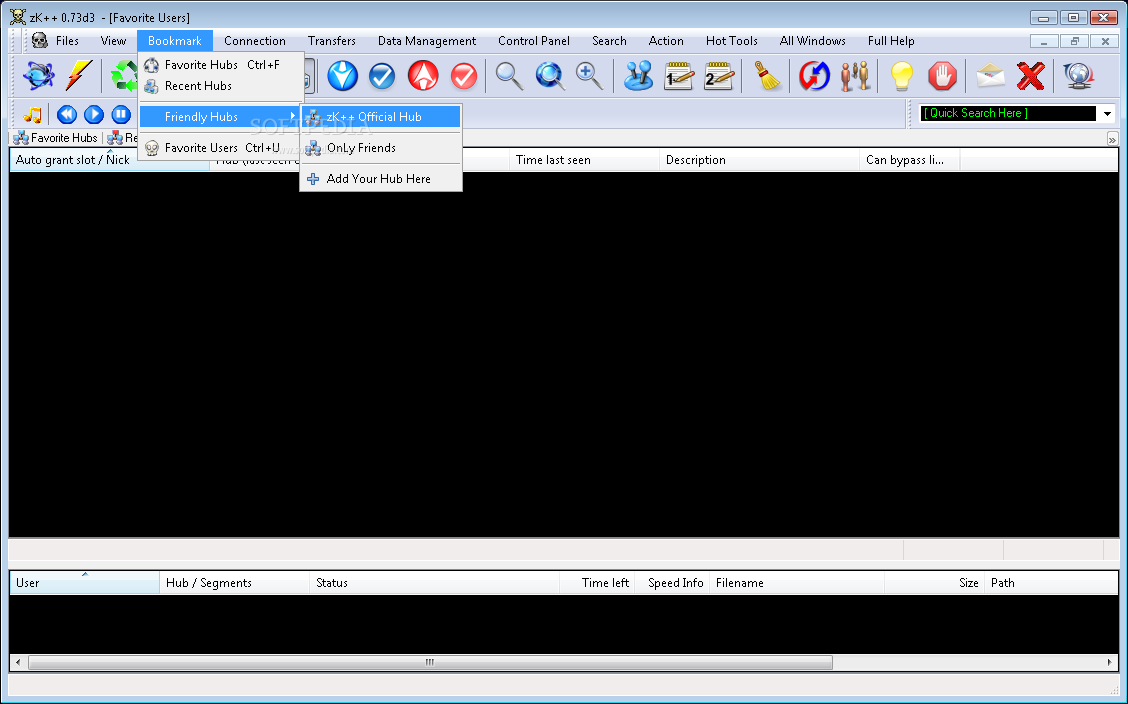1128x704 pixels.
Task: Sort transfers by Speed Info column
Action: [x=672, y=582]
